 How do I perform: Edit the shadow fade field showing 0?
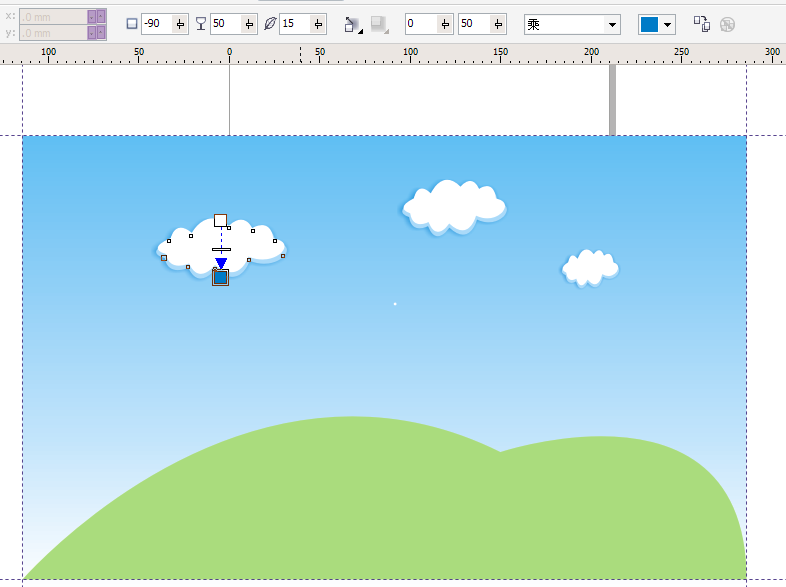421,24
